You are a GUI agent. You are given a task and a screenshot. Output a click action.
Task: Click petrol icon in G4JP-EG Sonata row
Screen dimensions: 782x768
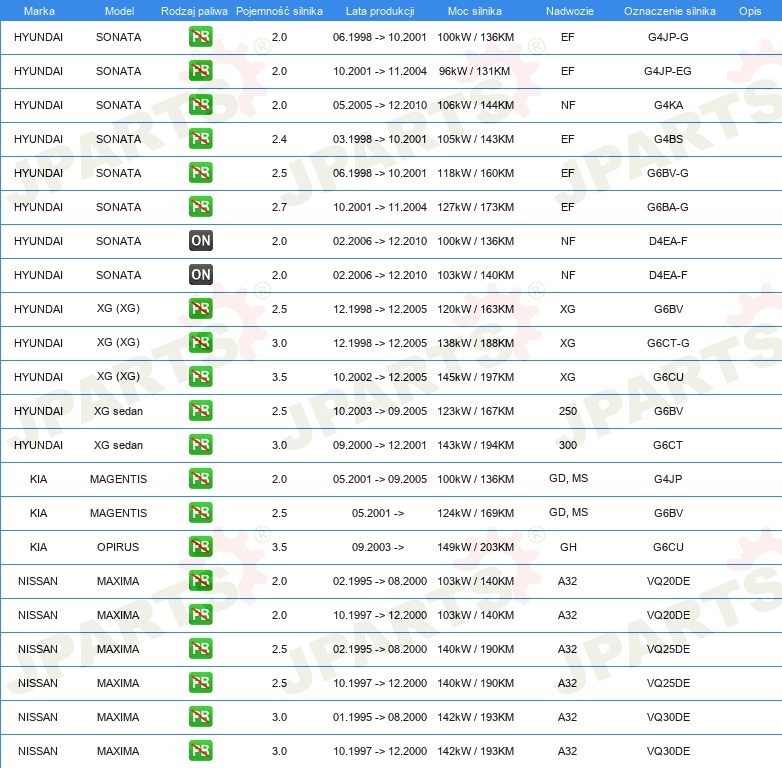point(200,70)
